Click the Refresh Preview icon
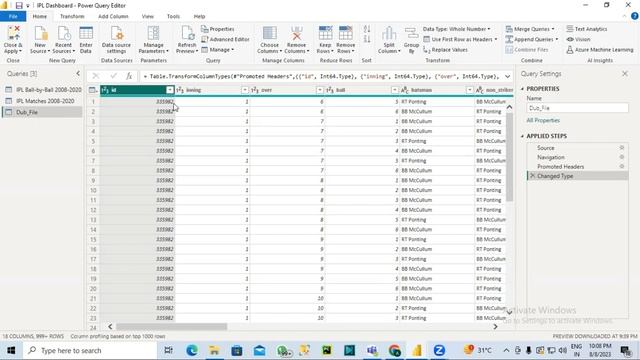 pyautogui.click(x=187, y=34)
